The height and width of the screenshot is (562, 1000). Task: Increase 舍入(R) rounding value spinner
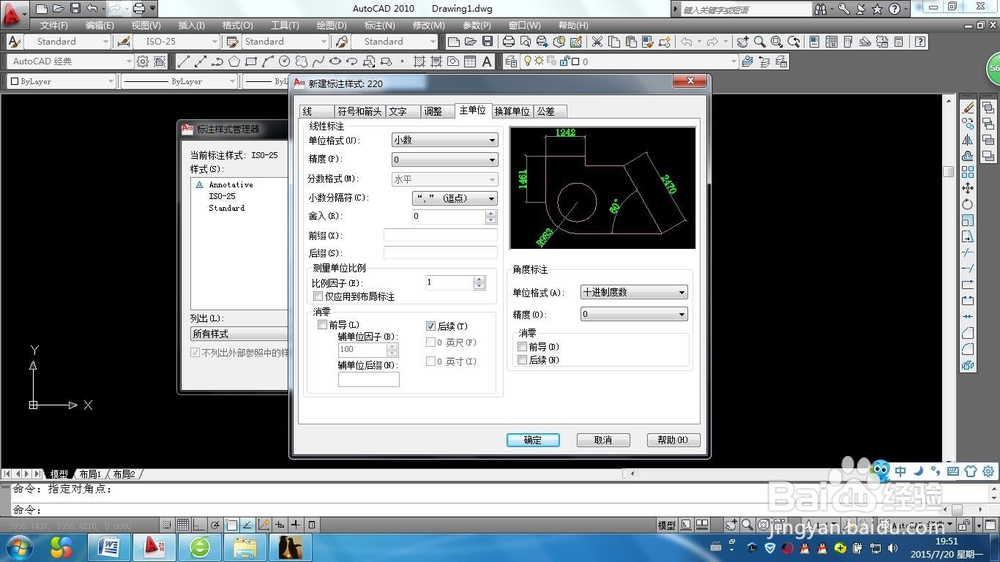click(490, 213)
